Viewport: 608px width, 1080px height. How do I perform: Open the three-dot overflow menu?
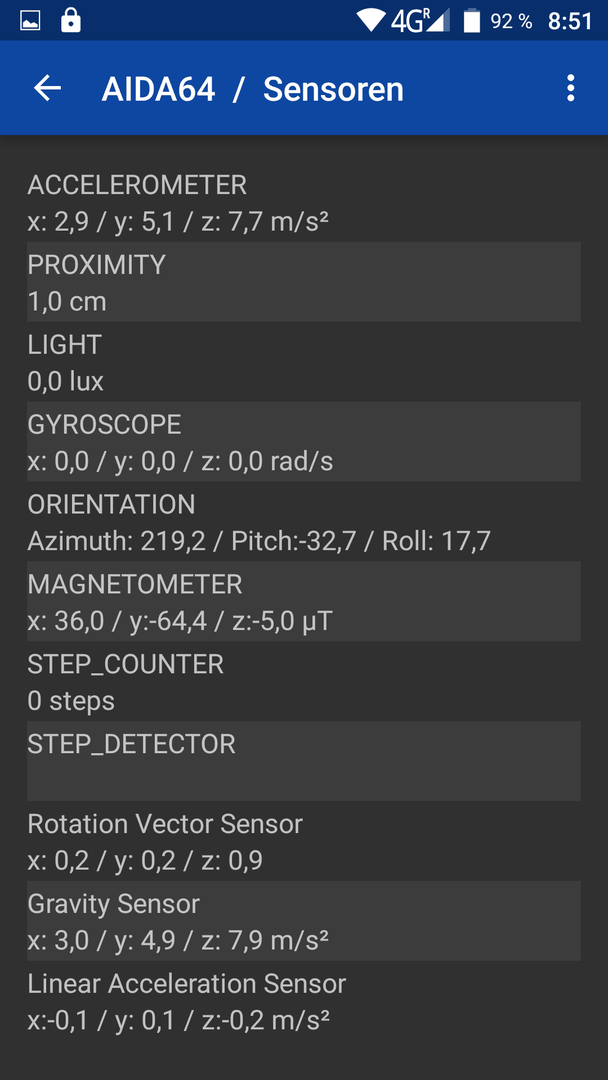(x=570, y=89)
